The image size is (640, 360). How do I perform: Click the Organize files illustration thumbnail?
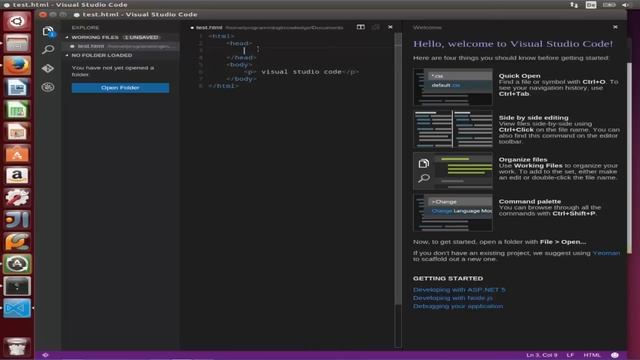pos(453,171)
